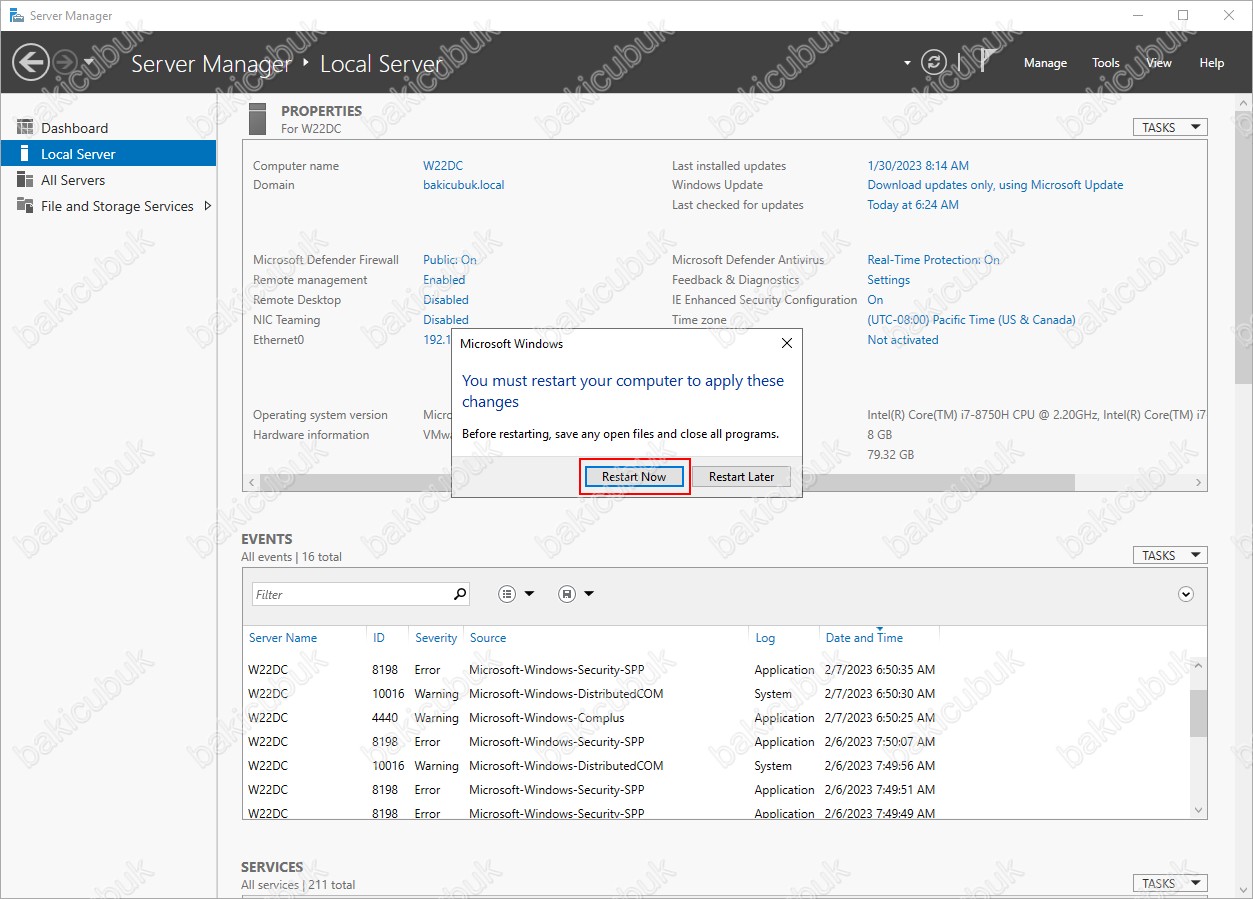Open the notifications flag
Viewport: 1253px width, 899px height.
tap(986, 62)
